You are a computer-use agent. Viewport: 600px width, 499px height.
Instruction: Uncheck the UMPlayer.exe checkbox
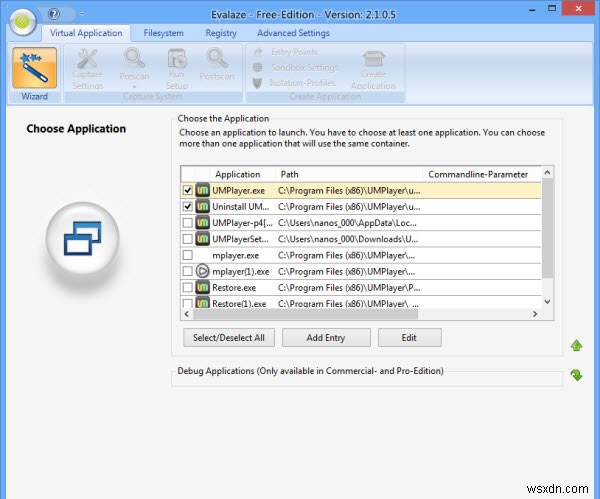pyautogui.click(x=188, y=190)
